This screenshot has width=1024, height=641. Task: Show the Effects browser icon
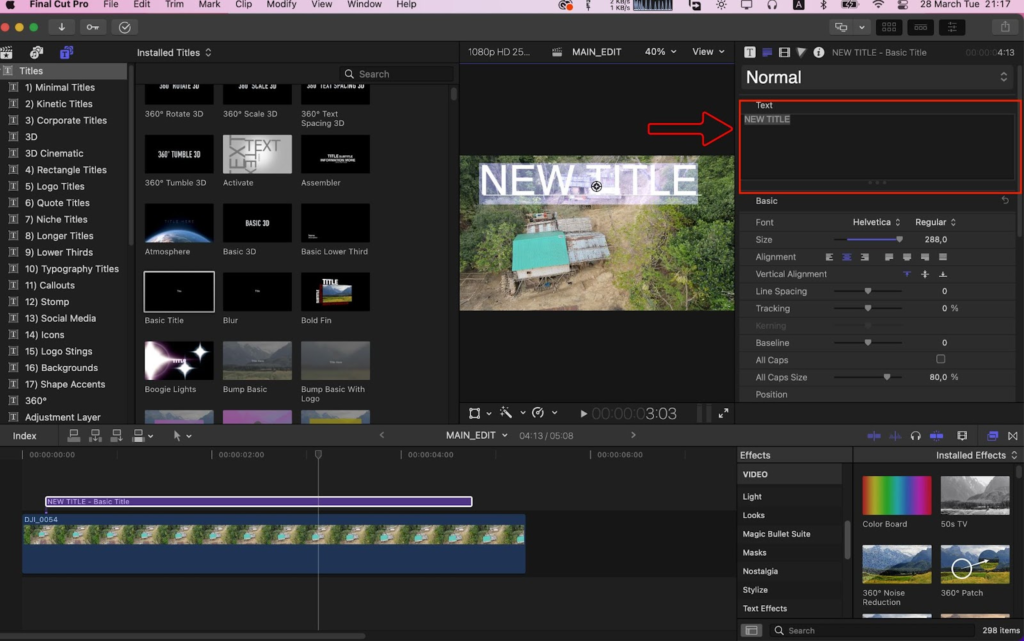(992, 435)
